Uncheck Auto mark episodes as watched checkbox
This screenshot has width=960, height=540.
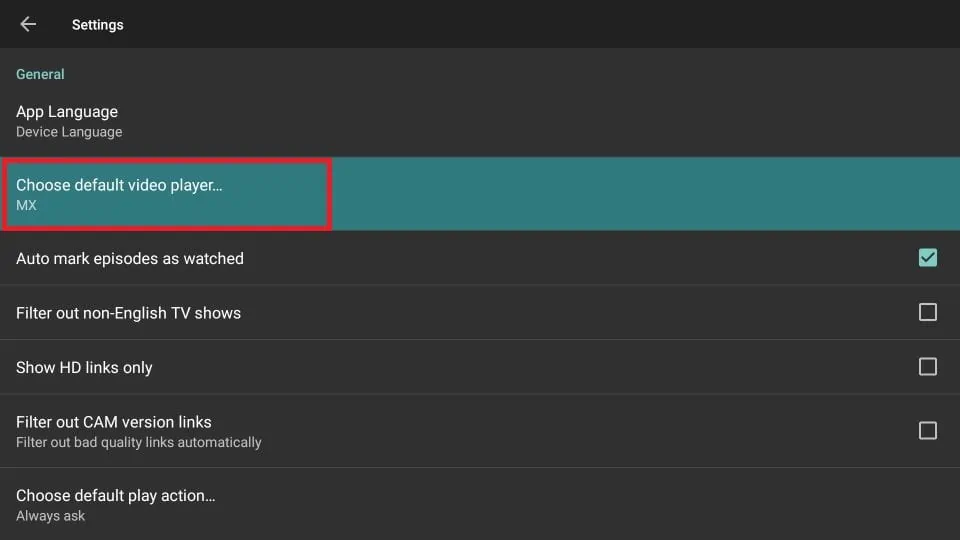(927, 258)
